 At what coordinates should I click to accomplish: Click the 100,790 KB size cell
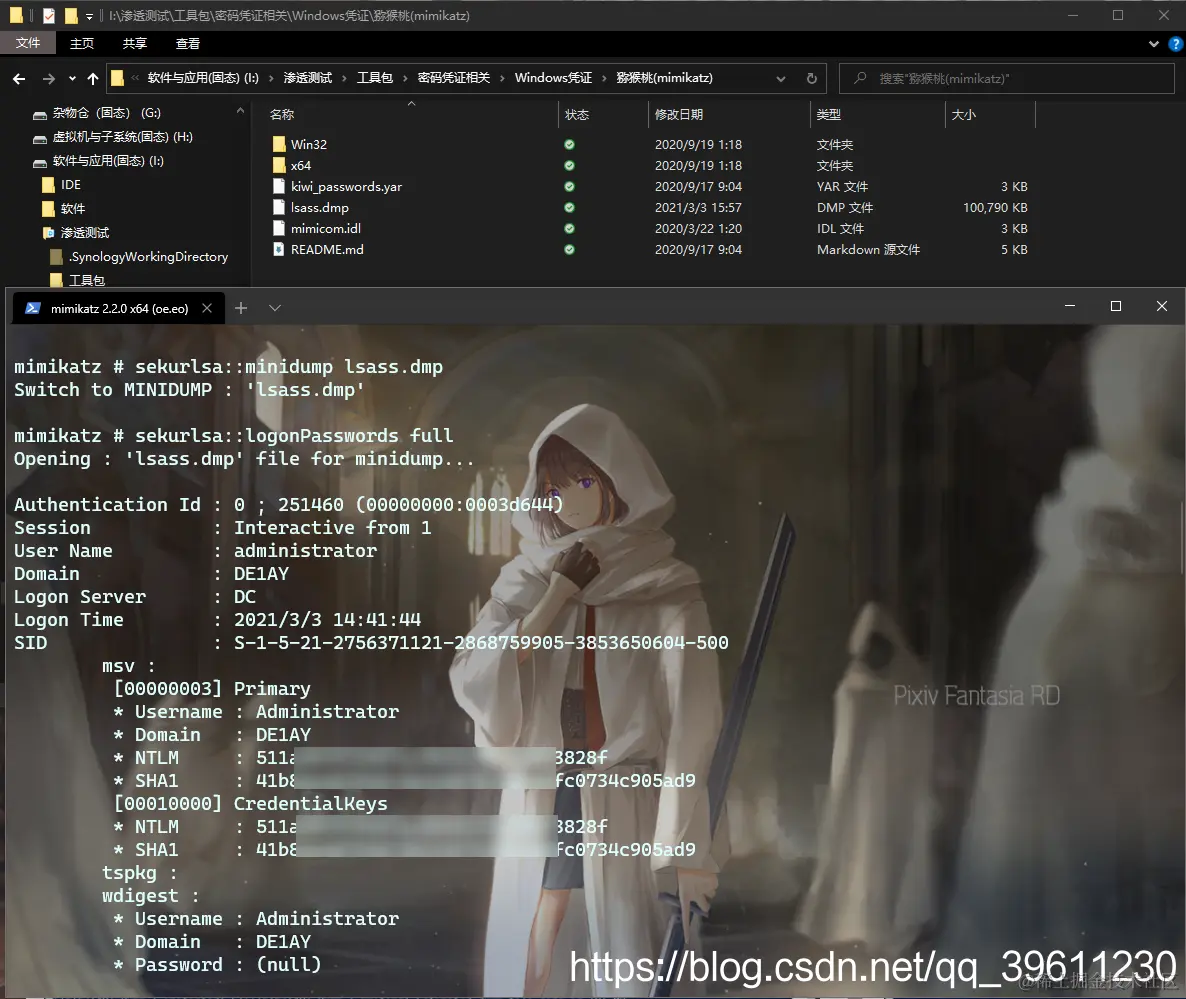[995, 207]
